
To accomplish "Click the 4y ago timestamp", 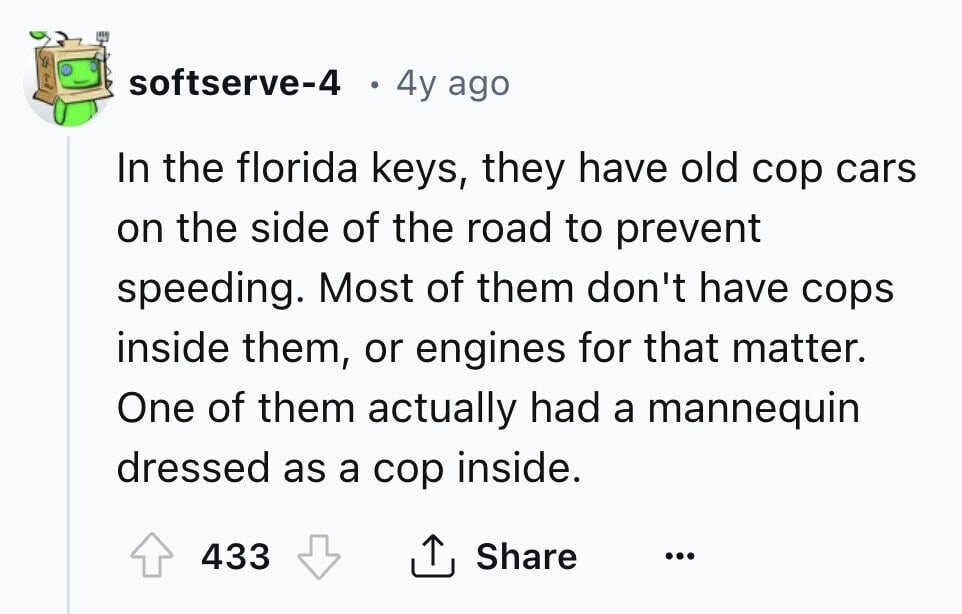I will [453, 83].
